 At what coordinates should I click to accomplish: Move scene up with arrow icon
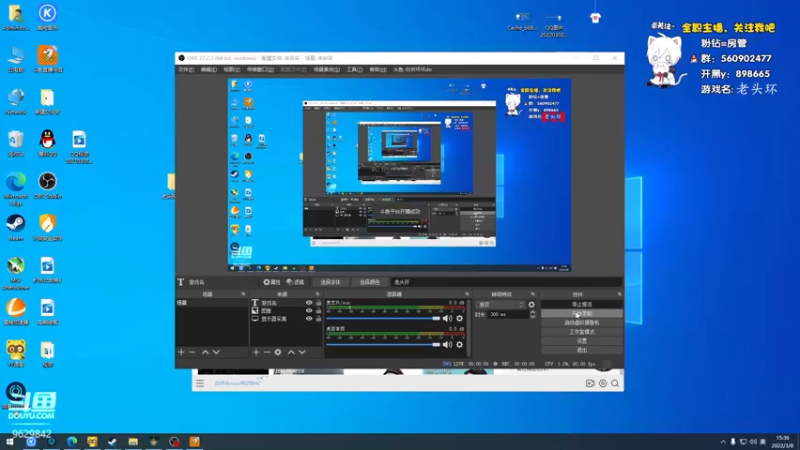click(205, 352)
